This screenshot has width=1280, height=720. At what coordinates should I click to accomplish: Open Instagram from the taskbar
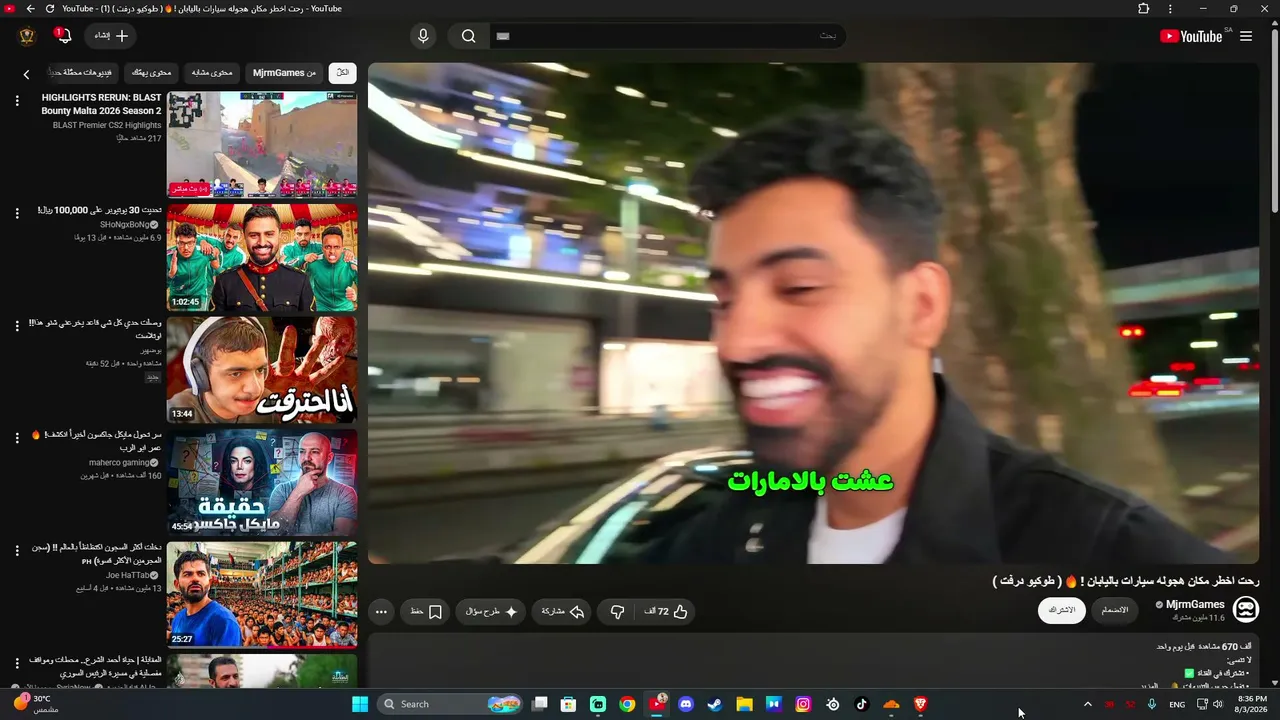[x=803, y=704]
